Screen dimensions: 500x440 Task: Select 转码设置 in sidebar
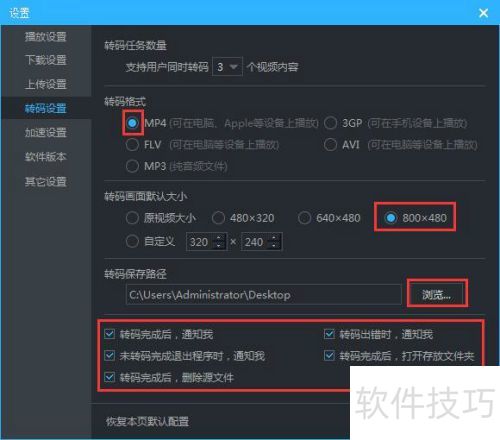click(x=46, y=108)
